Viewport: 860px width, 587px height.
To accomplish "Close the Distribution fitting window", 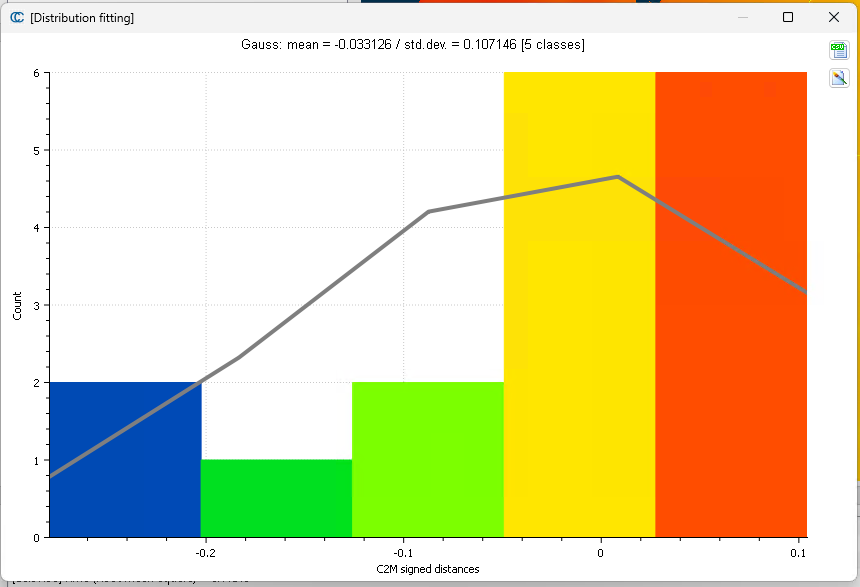I will (x=834, y=17).
